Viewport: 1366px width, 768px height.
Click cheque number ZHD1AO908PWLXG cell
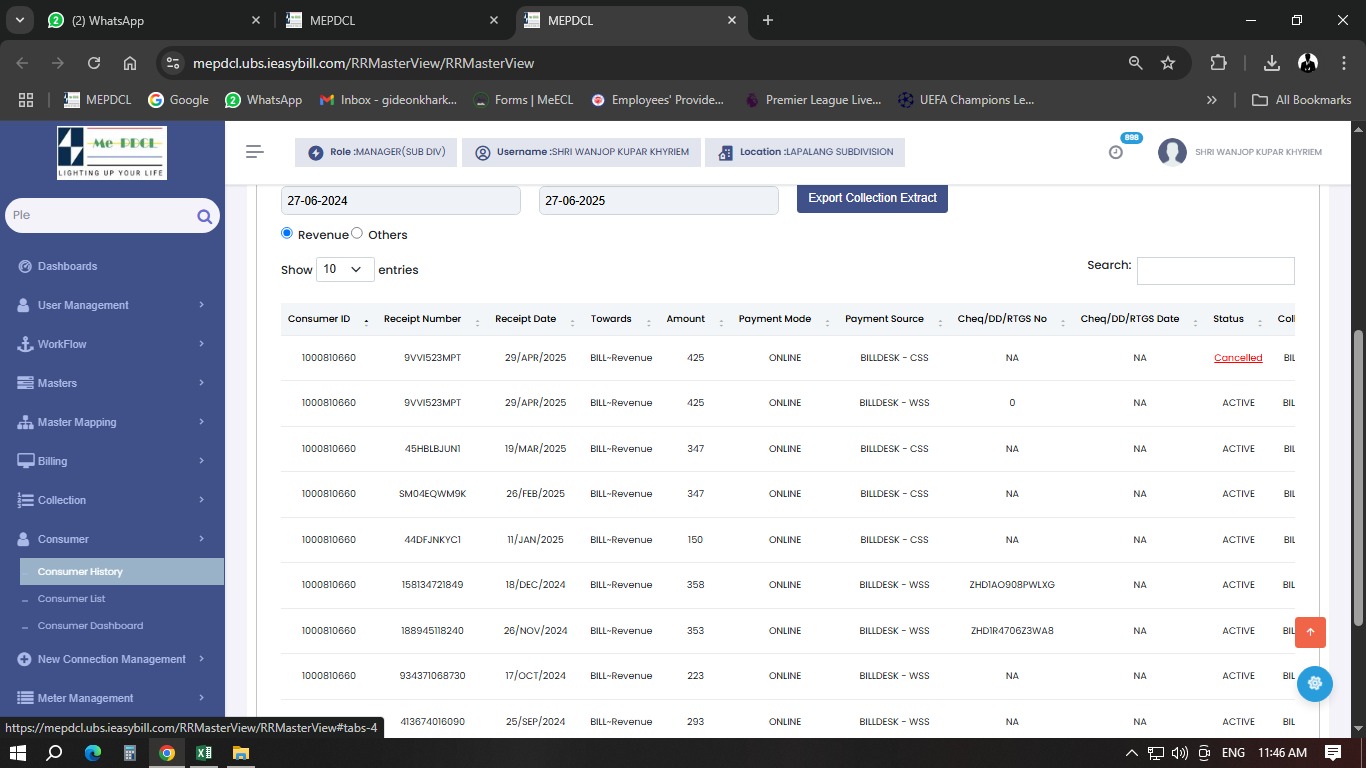(1012, 585)
